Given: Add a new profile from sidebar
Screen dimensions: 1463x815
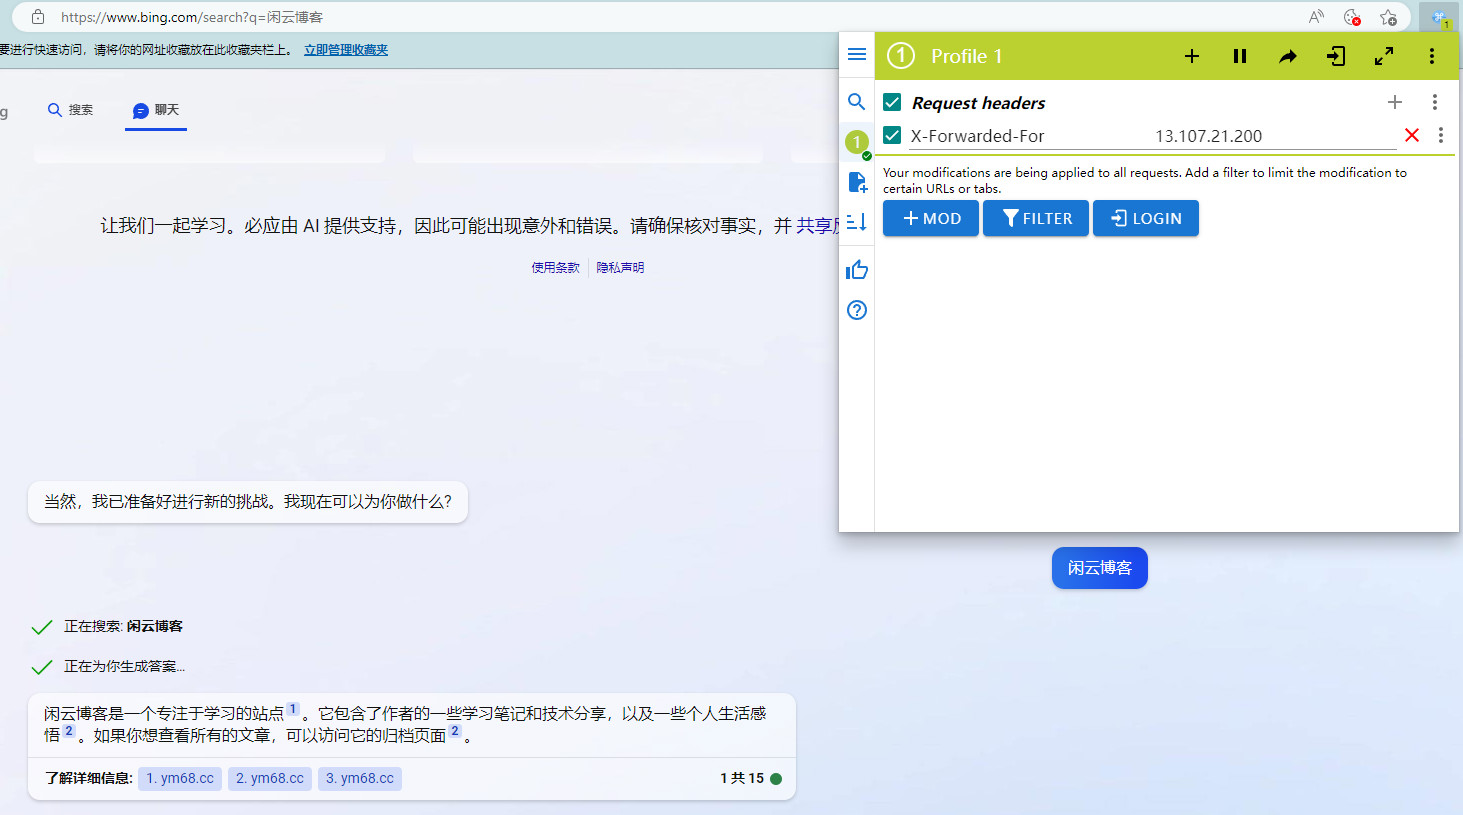Looking at the screenshot, I should coord(857,182).
